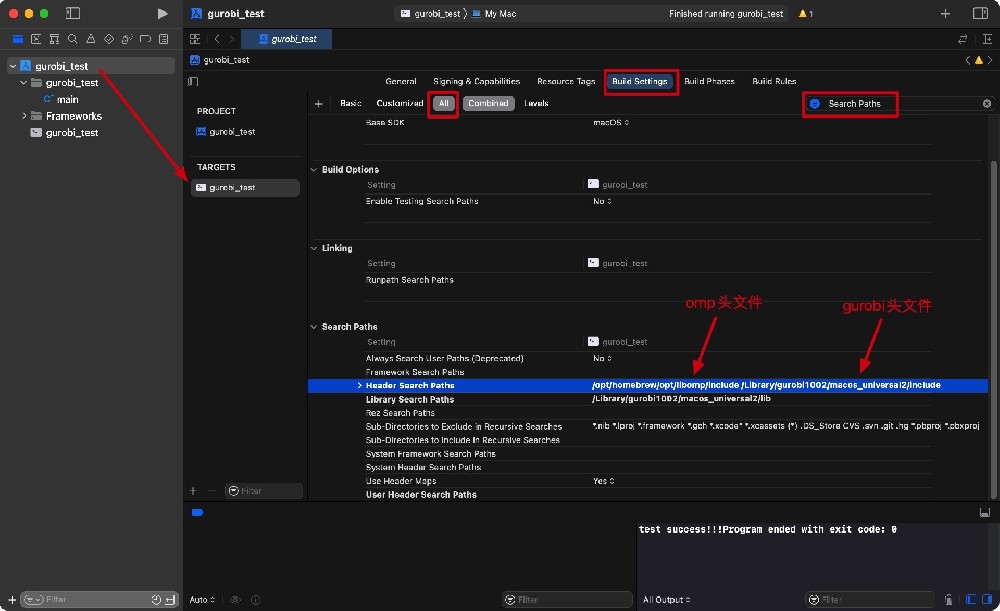Screen dimensions: 1000x611
Task: Hide the project and targets list
Action: (193, 81)
